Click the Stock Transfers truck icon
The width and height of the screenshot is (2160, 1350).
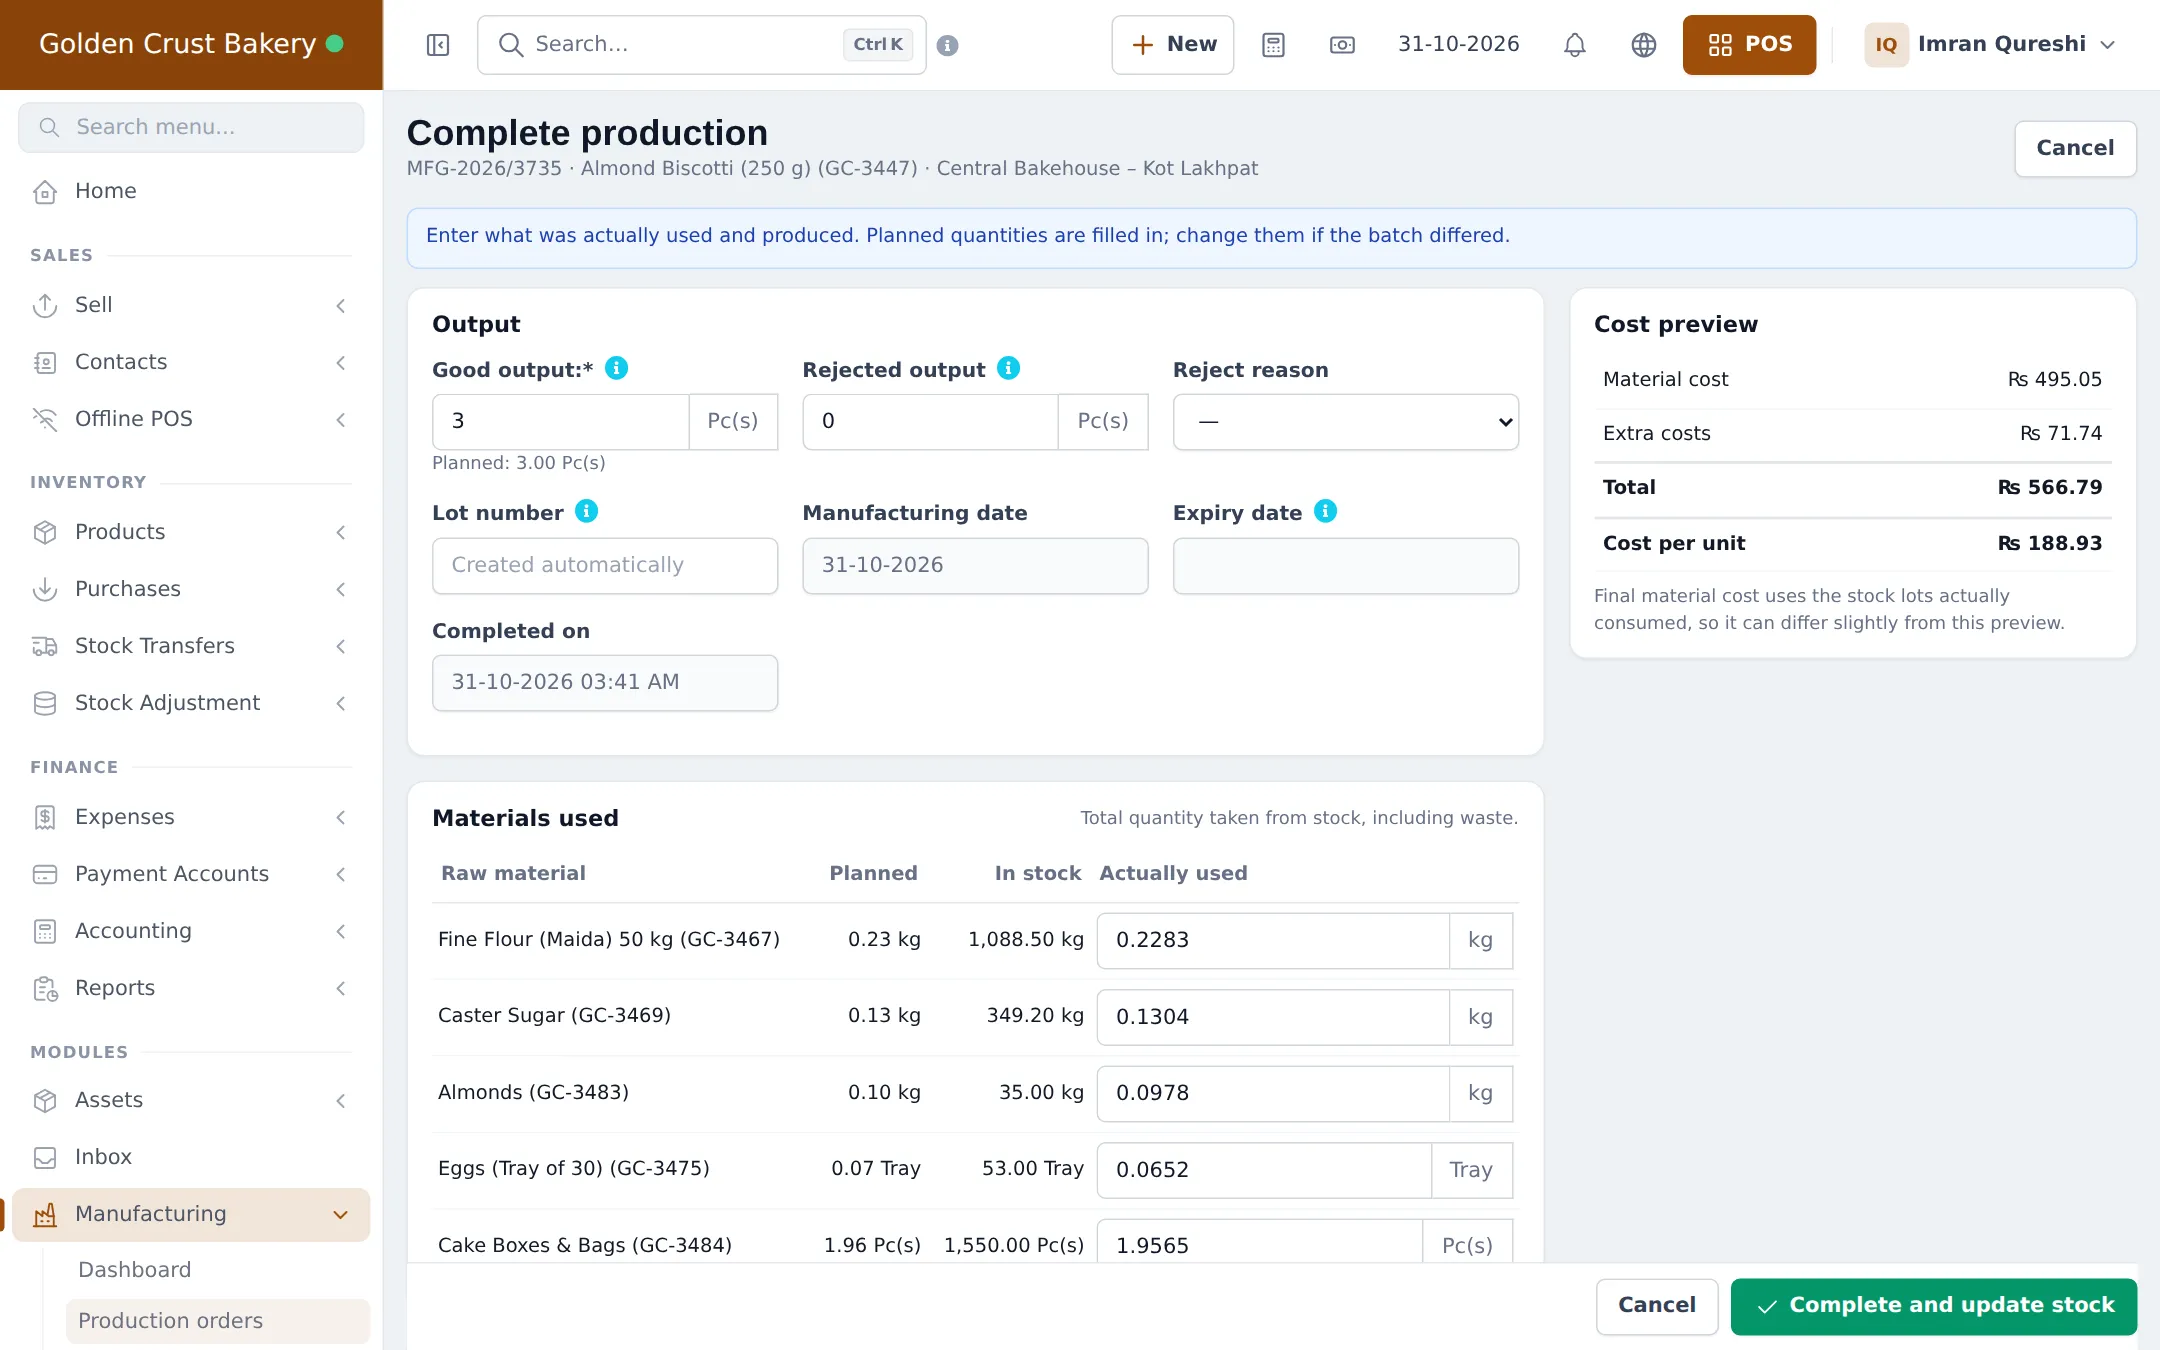pos(45,647)
